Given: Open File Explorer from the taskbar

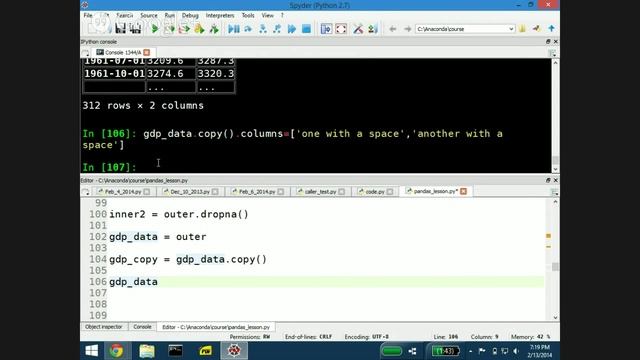Looking at the screenshot, I should click(147, 351).
